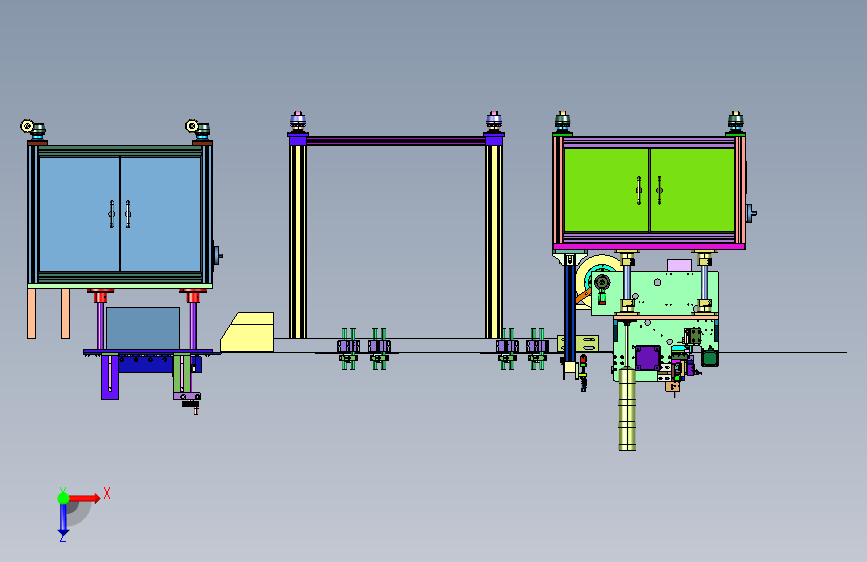Select the left yellow gantry column
Image resolution: width=867 pixels, height=562 pixels.
pos(297,241)
